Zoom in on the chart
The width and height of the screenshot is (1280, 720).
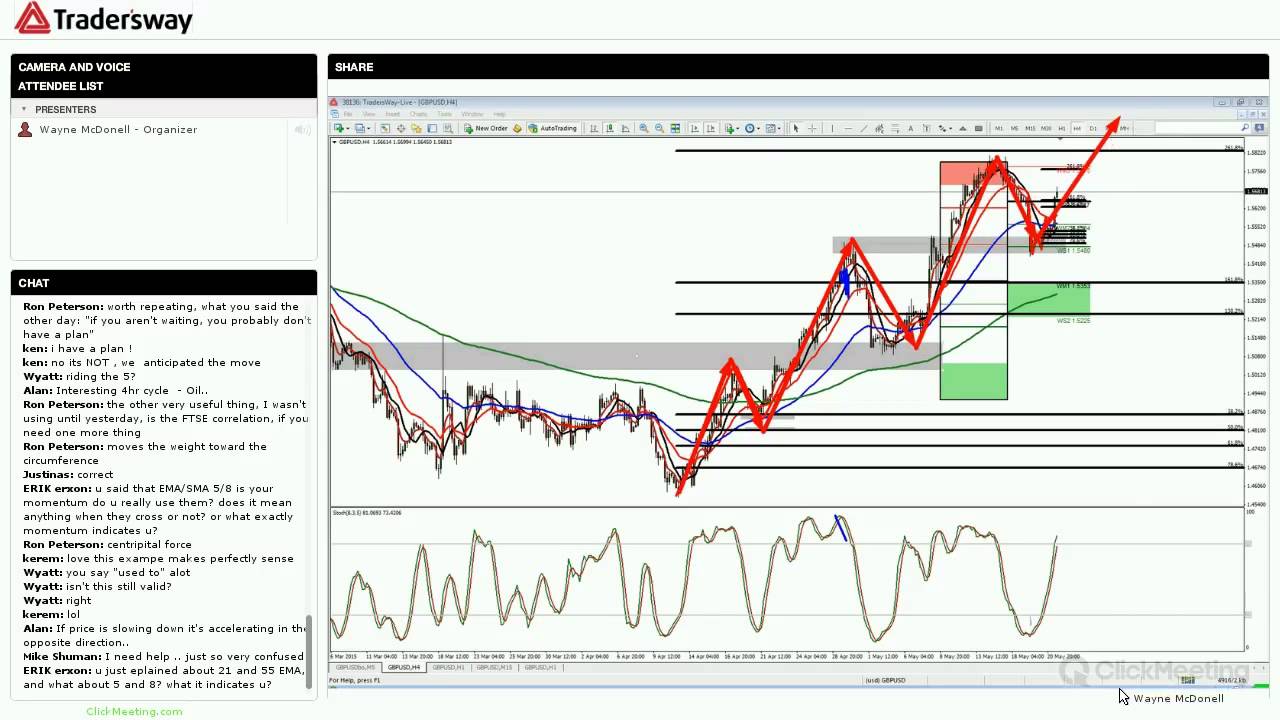(643, 128)
